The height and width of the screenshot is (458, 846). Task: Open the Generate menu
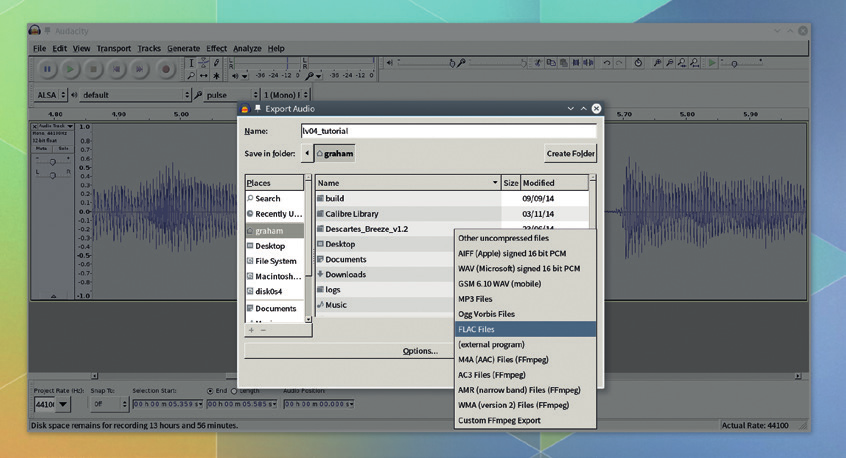click(183, 49)
